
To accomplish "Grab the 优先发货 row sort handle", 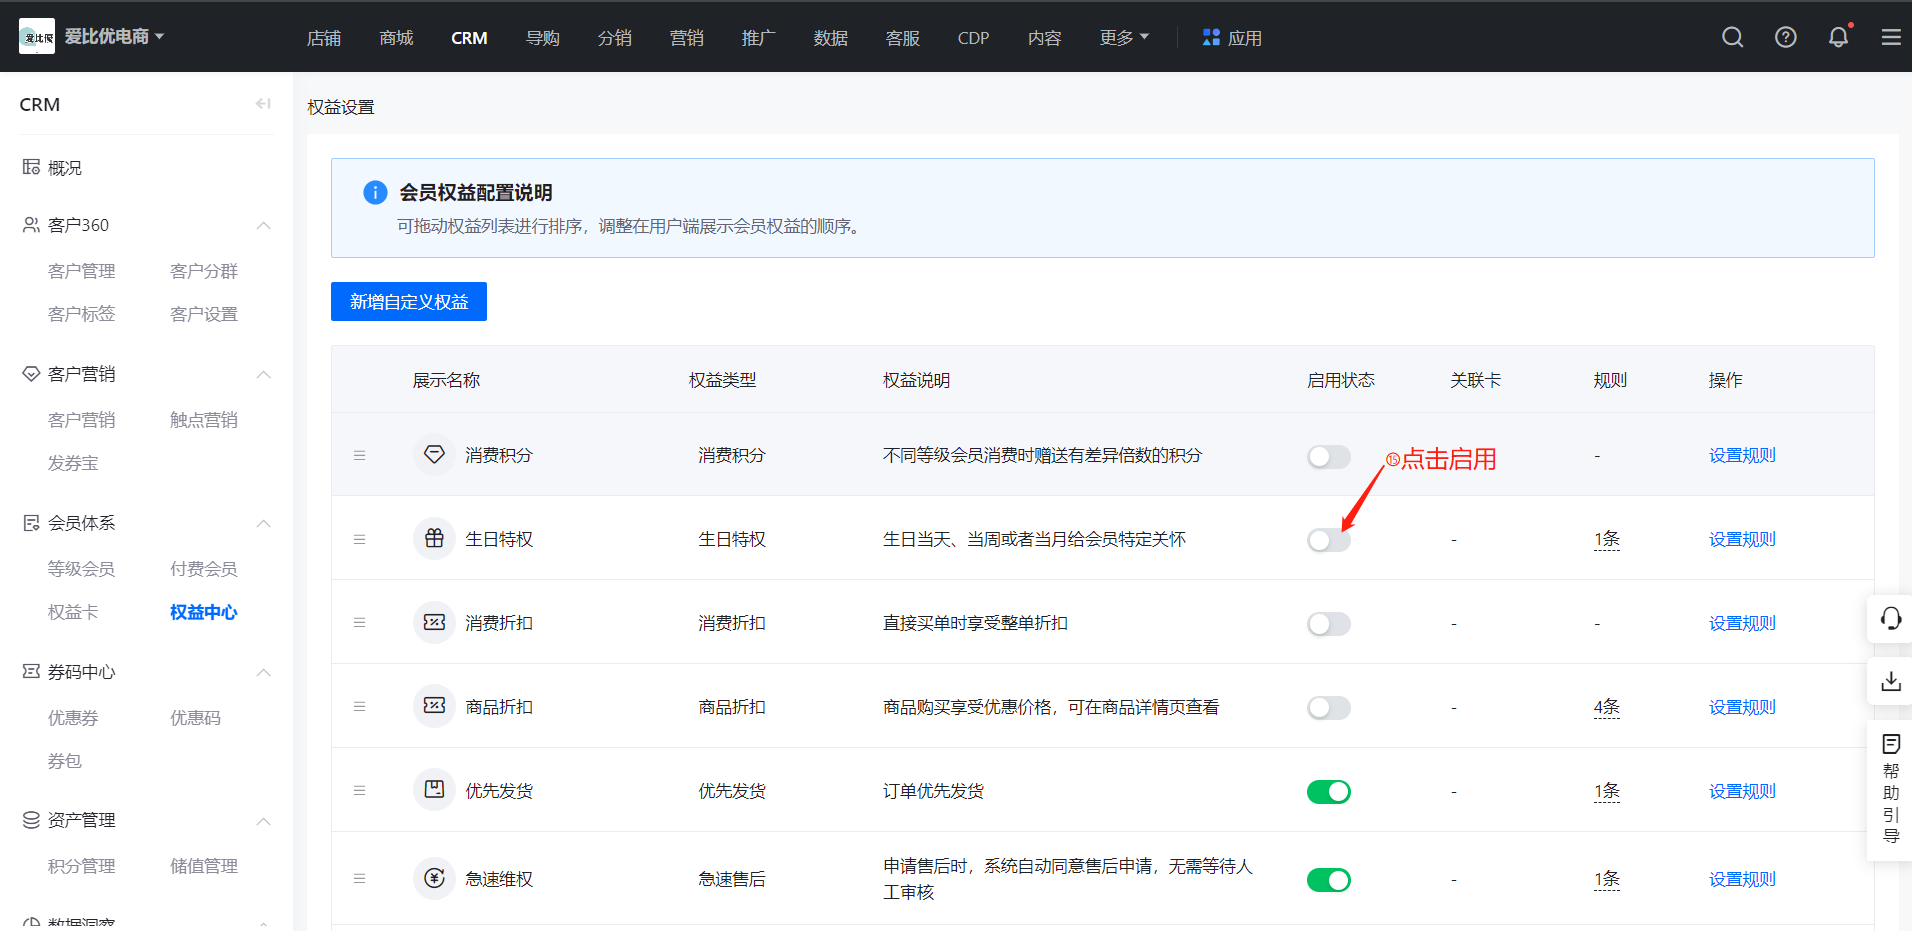I will 359,790.
